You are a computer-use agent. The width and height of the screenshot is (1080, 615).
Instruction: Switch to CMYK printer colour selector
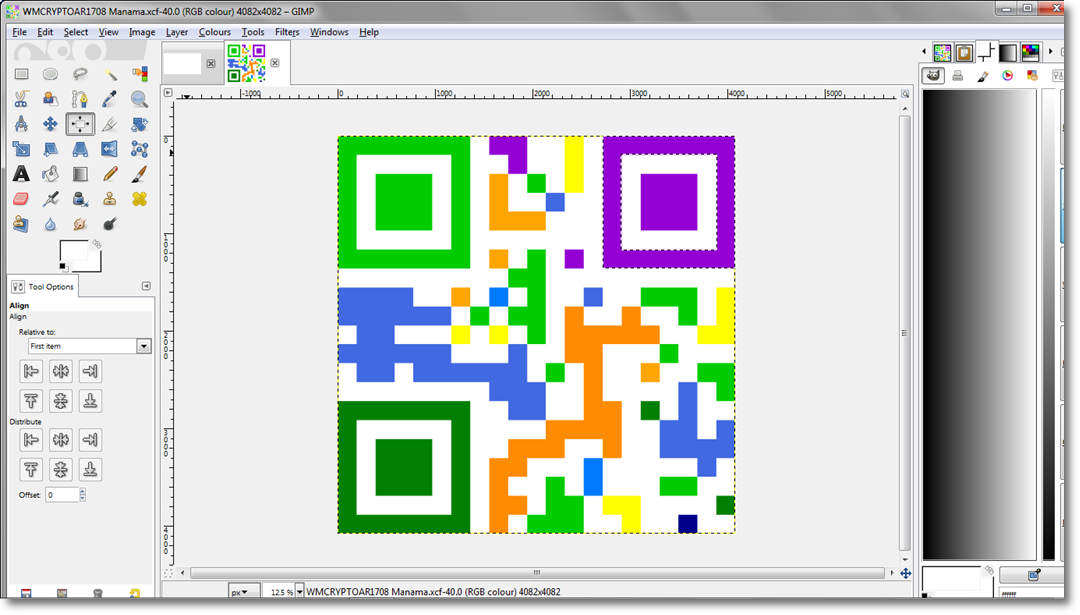pos(958,76)
